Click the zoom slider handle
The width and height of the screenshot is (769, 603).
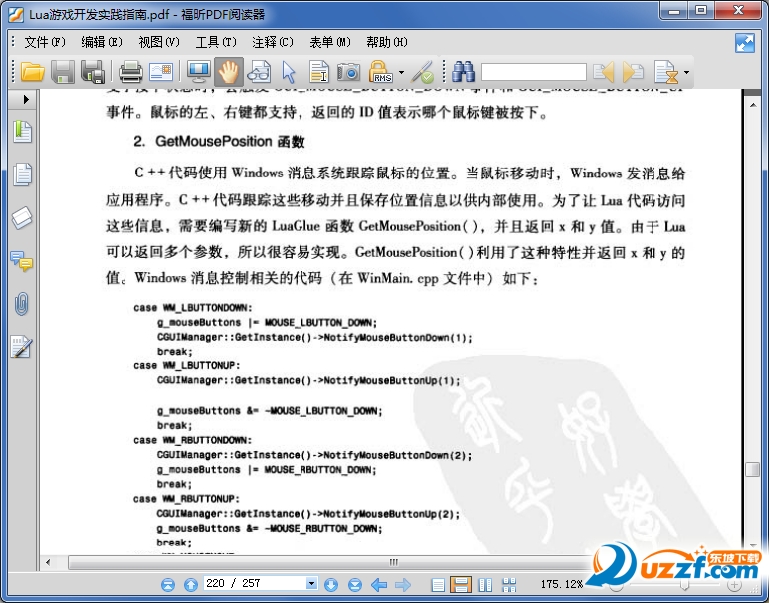tap(684, 585)
